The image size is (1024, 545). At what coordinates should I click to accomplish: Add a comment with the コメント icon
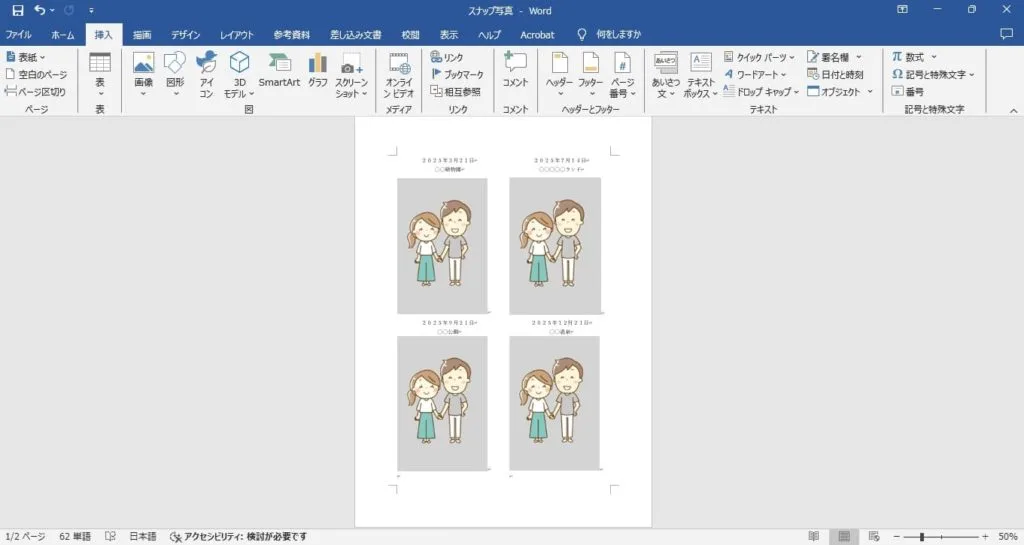[x=515, y=70]
